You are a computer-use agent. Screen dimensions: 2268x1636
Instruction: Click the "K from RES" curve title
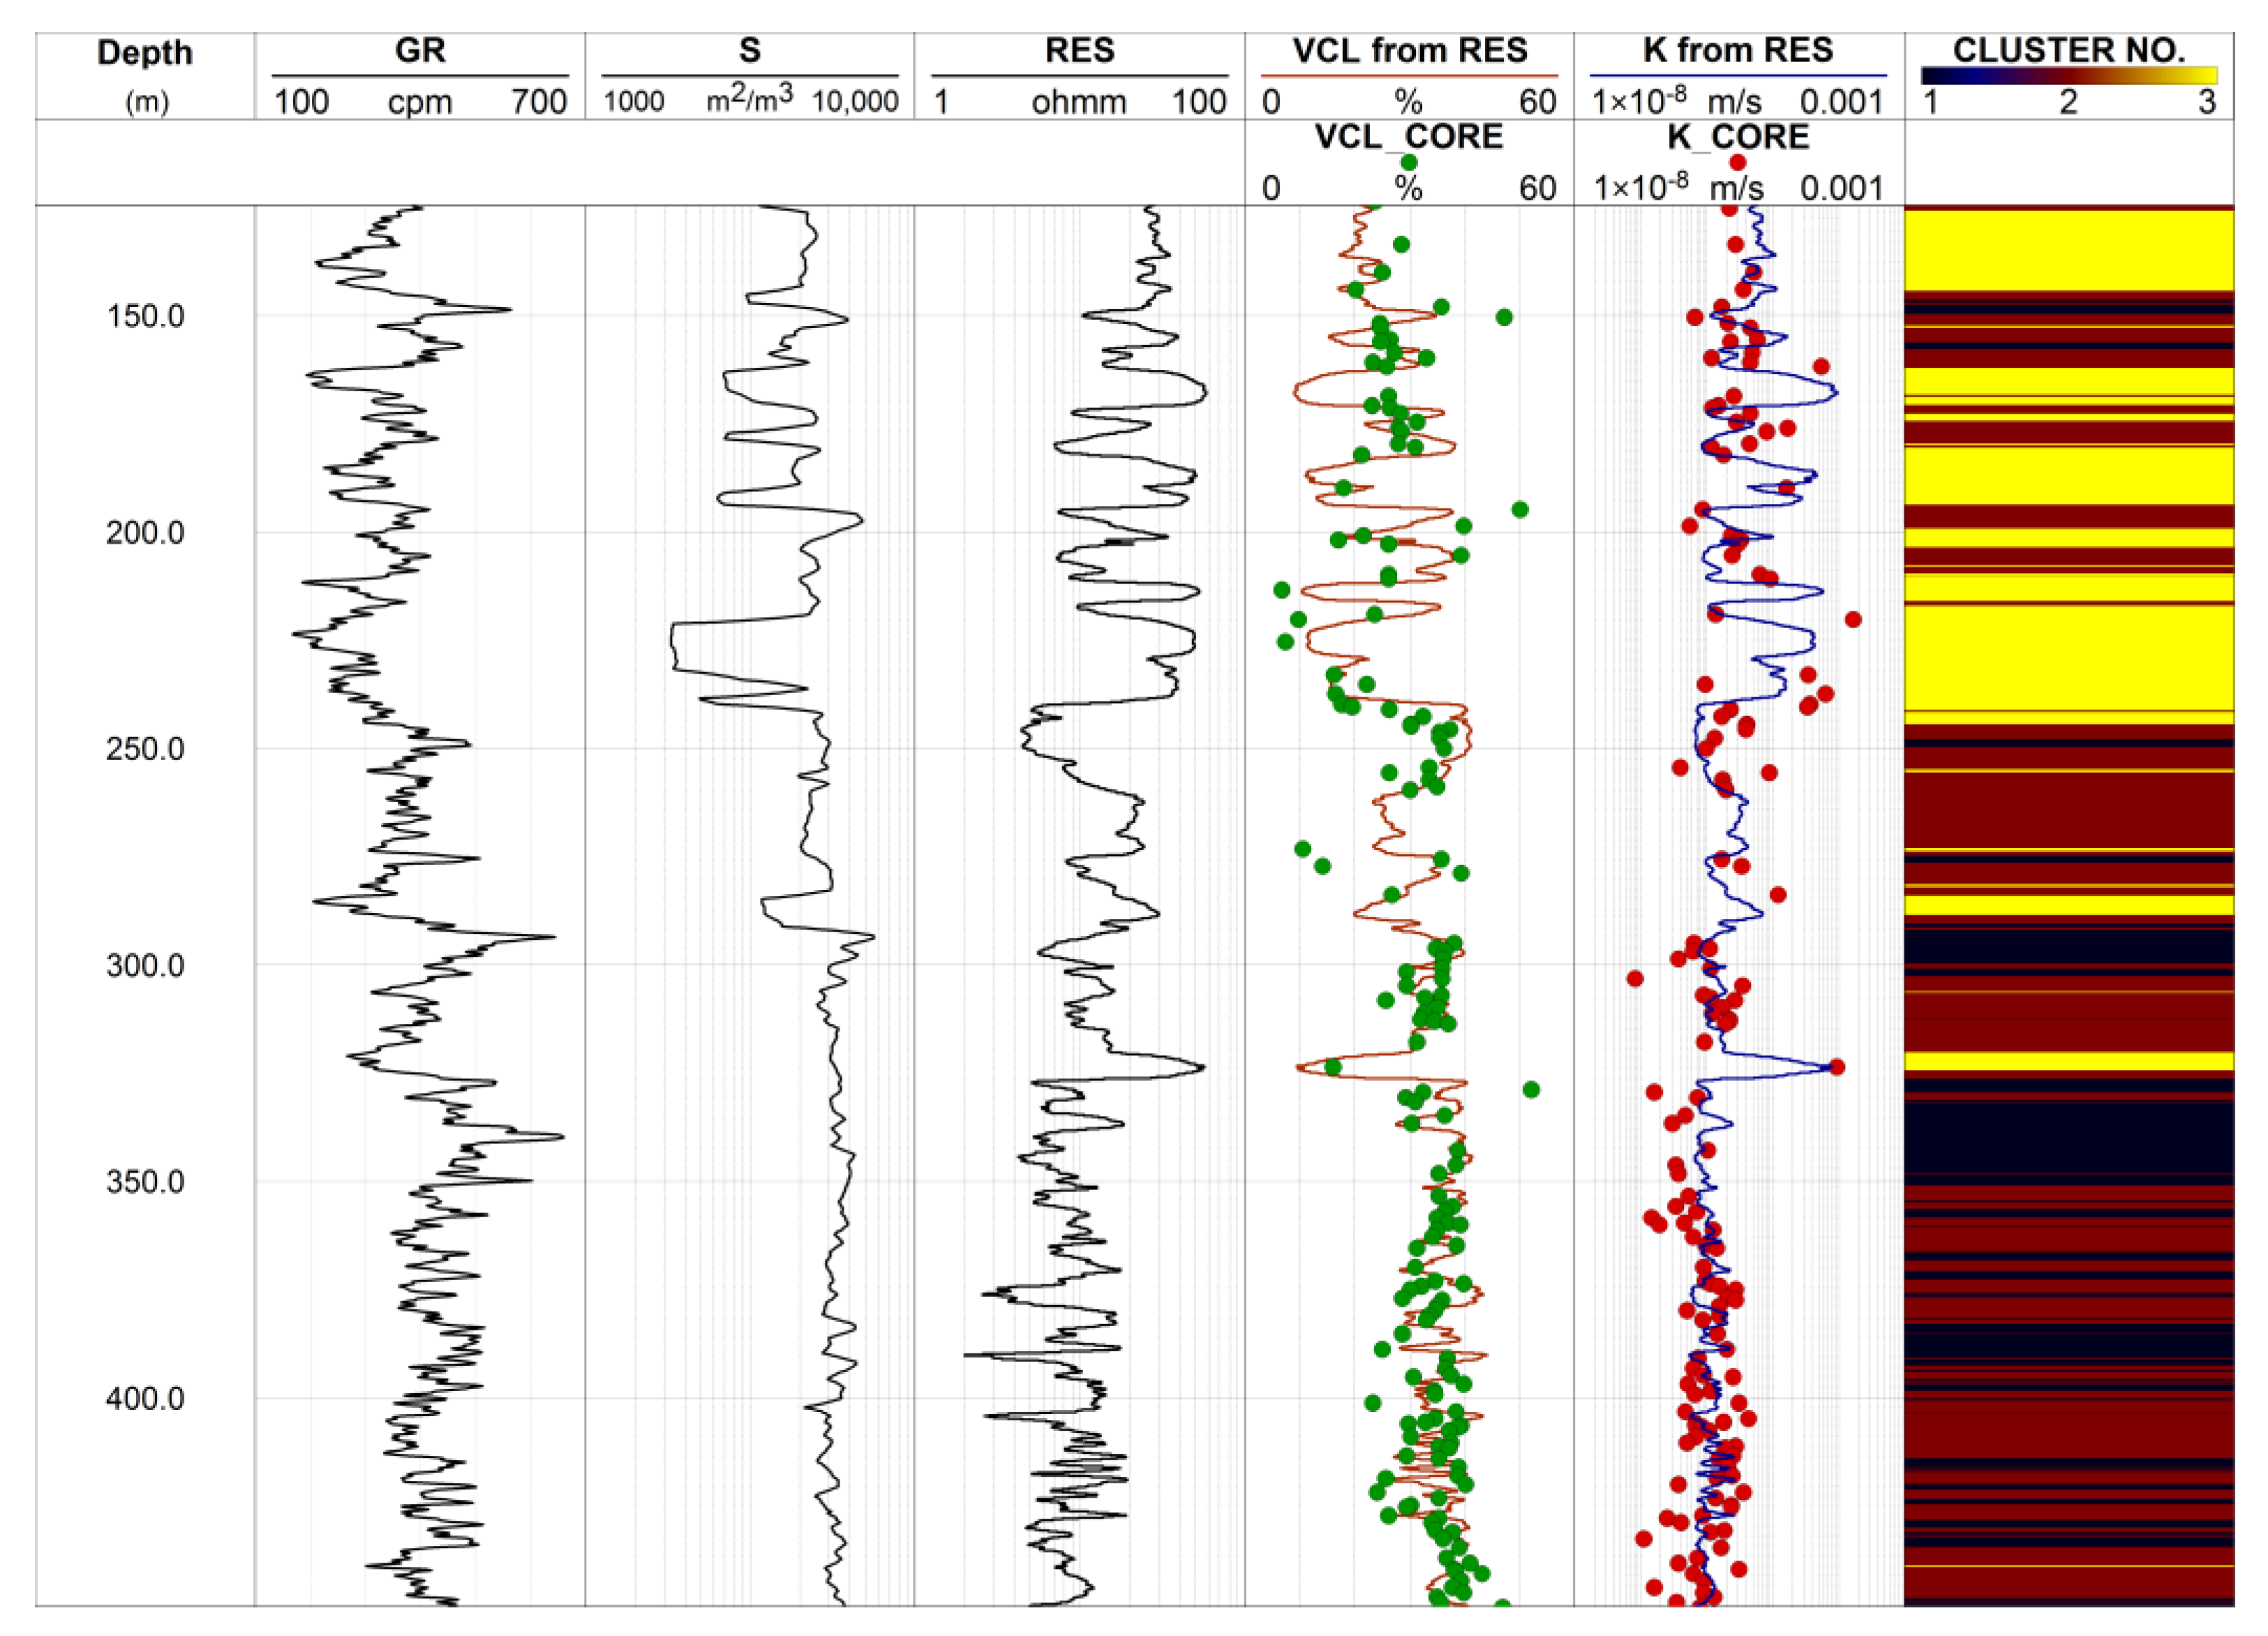[x=1738, y=50]
